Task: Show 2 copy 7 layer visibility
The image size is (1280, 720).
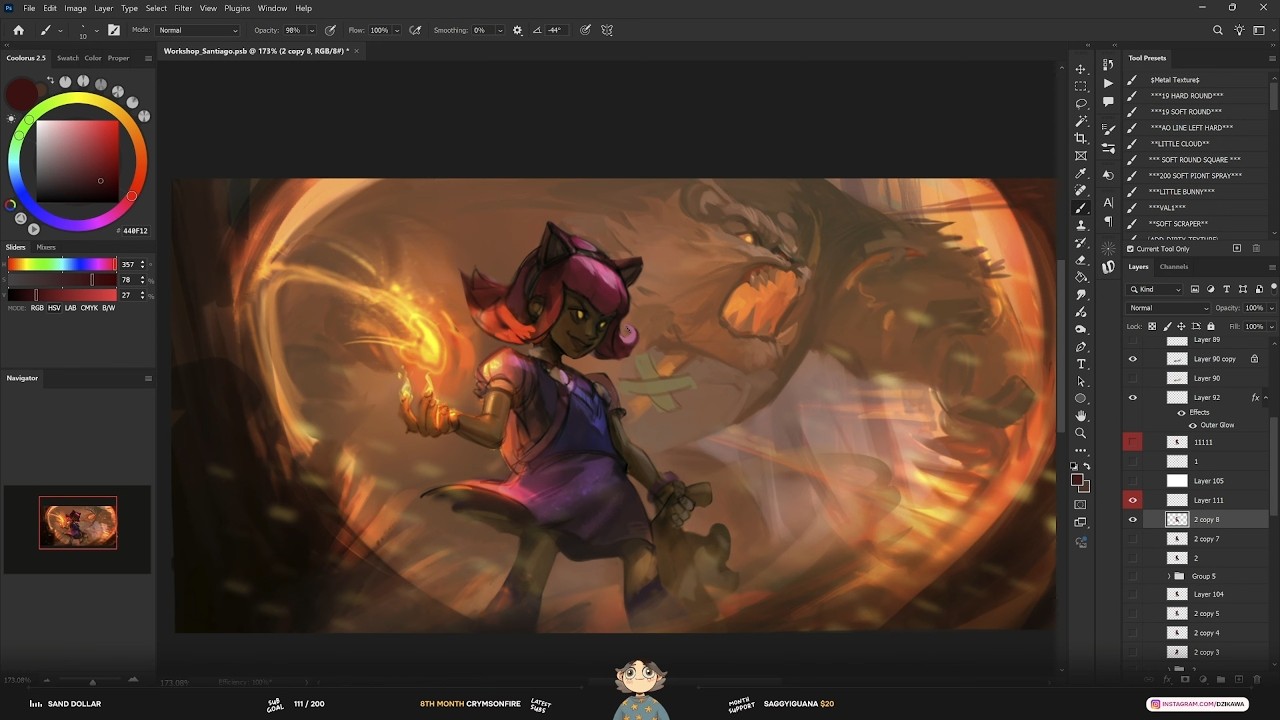Action: 1133,539
